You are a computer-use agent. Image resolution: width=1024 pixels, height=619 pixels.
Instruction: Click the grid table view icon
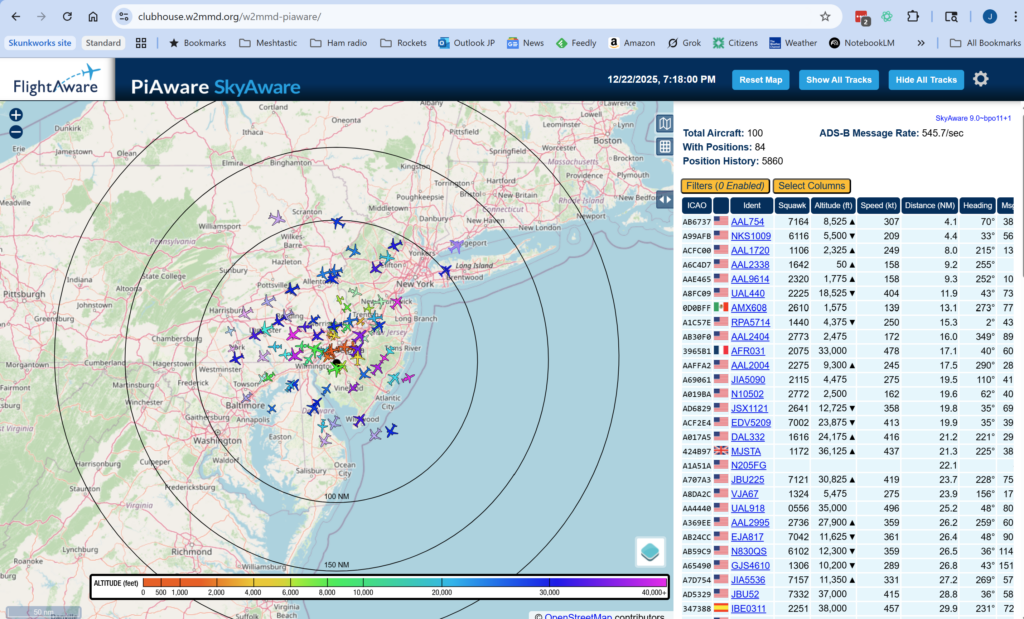tap(664, 147)
